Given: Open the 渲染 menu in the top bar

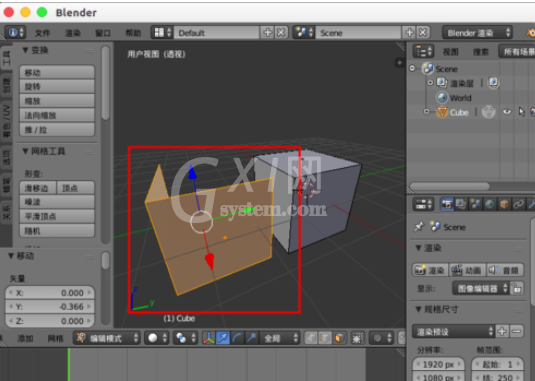Looking at the screenshot, I should 73,33.
